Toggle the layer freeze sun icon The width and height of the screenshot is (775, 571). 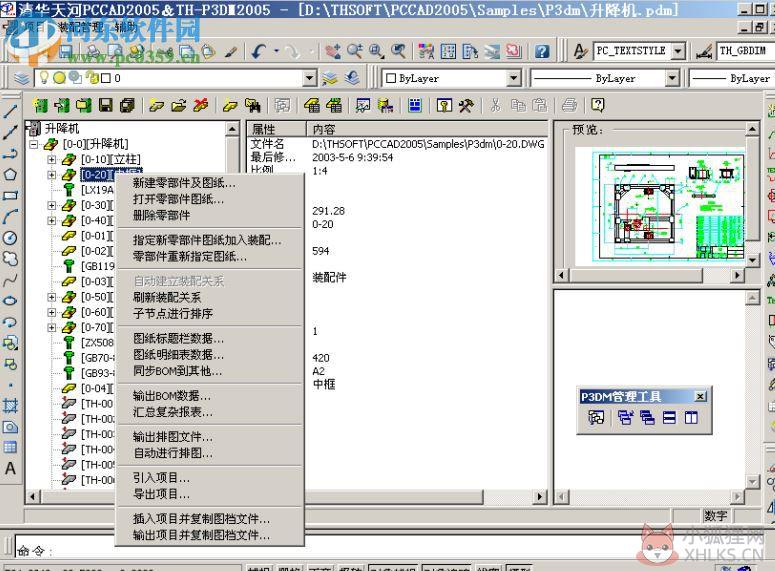60,78
